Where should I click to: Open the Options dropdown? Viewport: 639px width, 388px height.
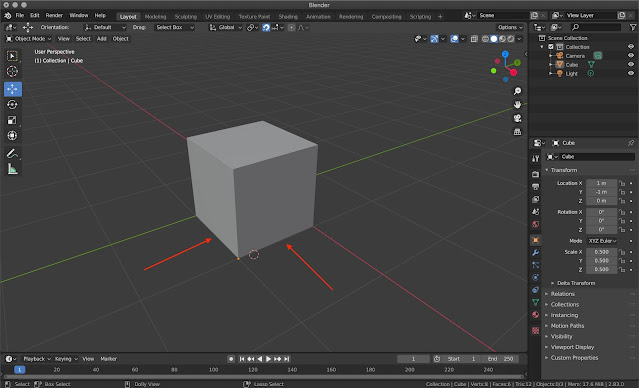[510, 27]
